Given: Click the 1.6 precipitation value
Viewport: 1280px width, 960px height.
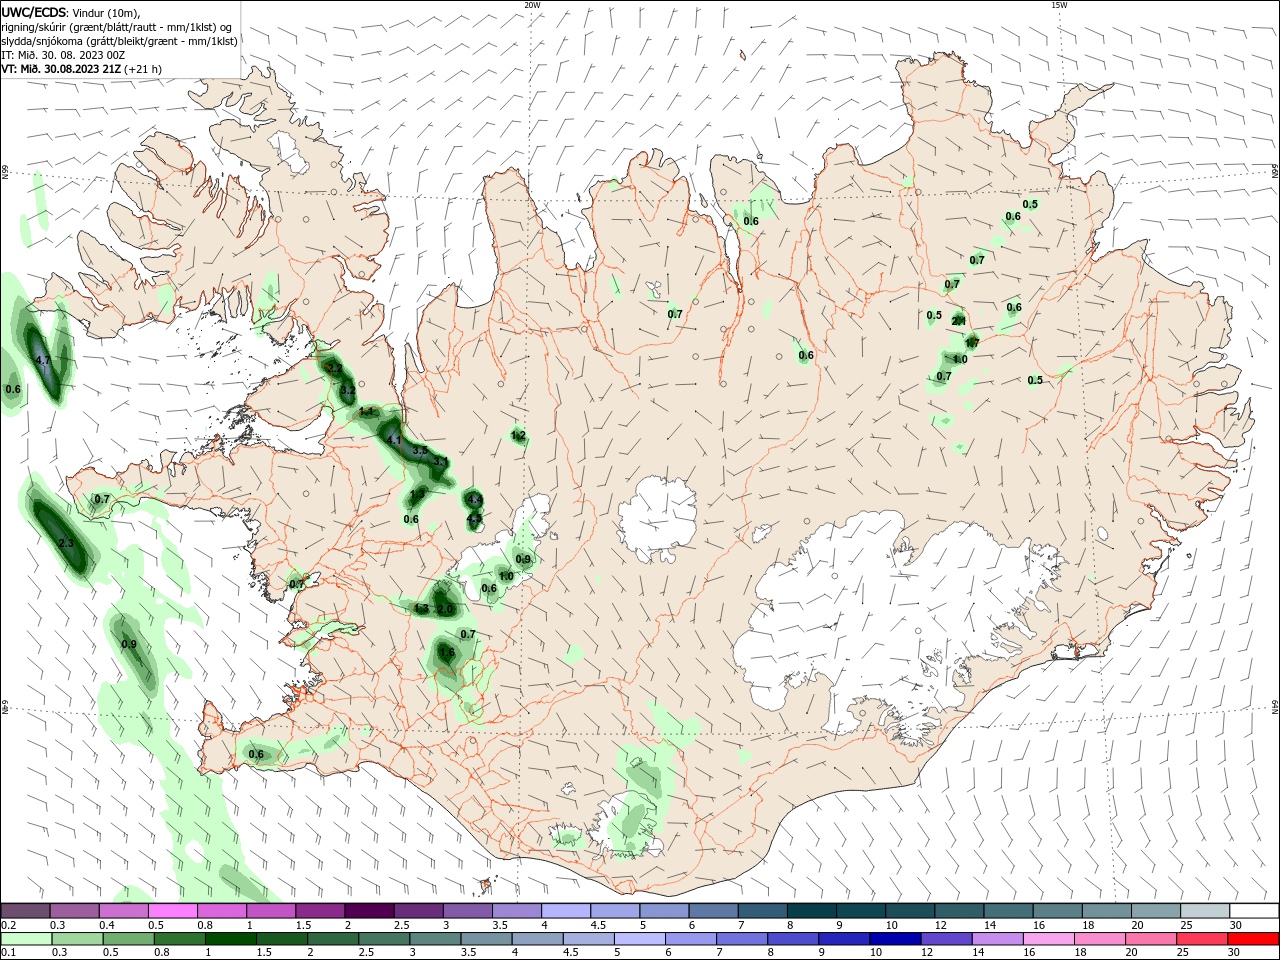Looking at the screenshot, I should coord(447,653).
